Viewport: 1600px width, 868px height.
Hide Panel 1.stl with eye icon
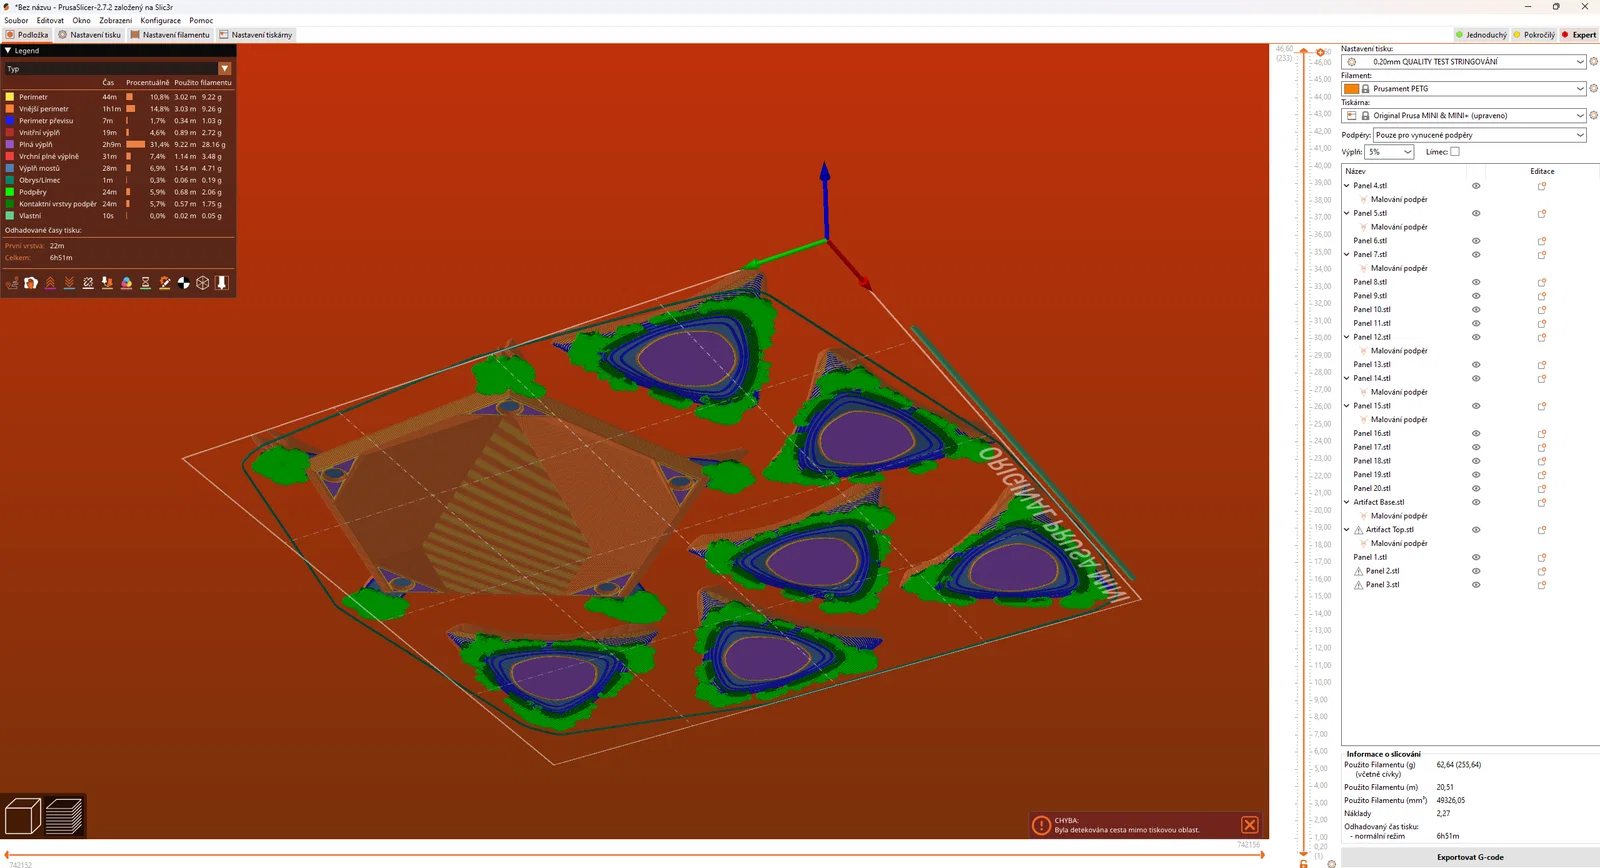click(1476, 558)
